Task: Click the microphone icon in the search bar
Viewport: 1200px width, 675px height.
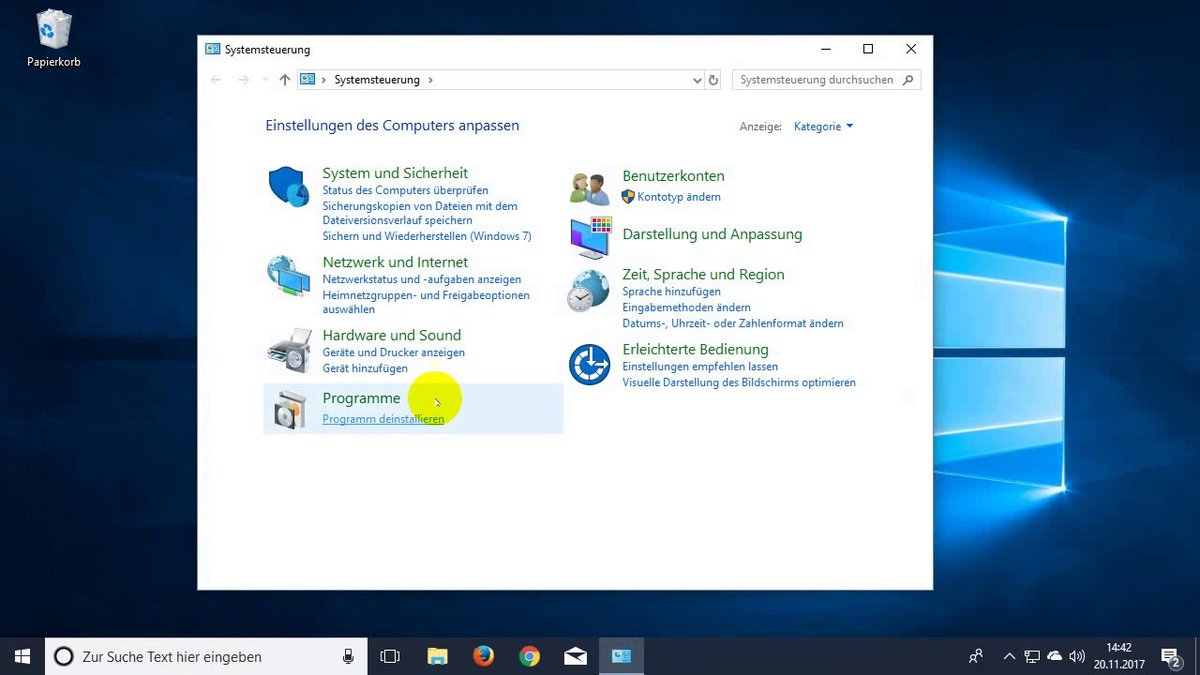Action: tap(348, 656)
